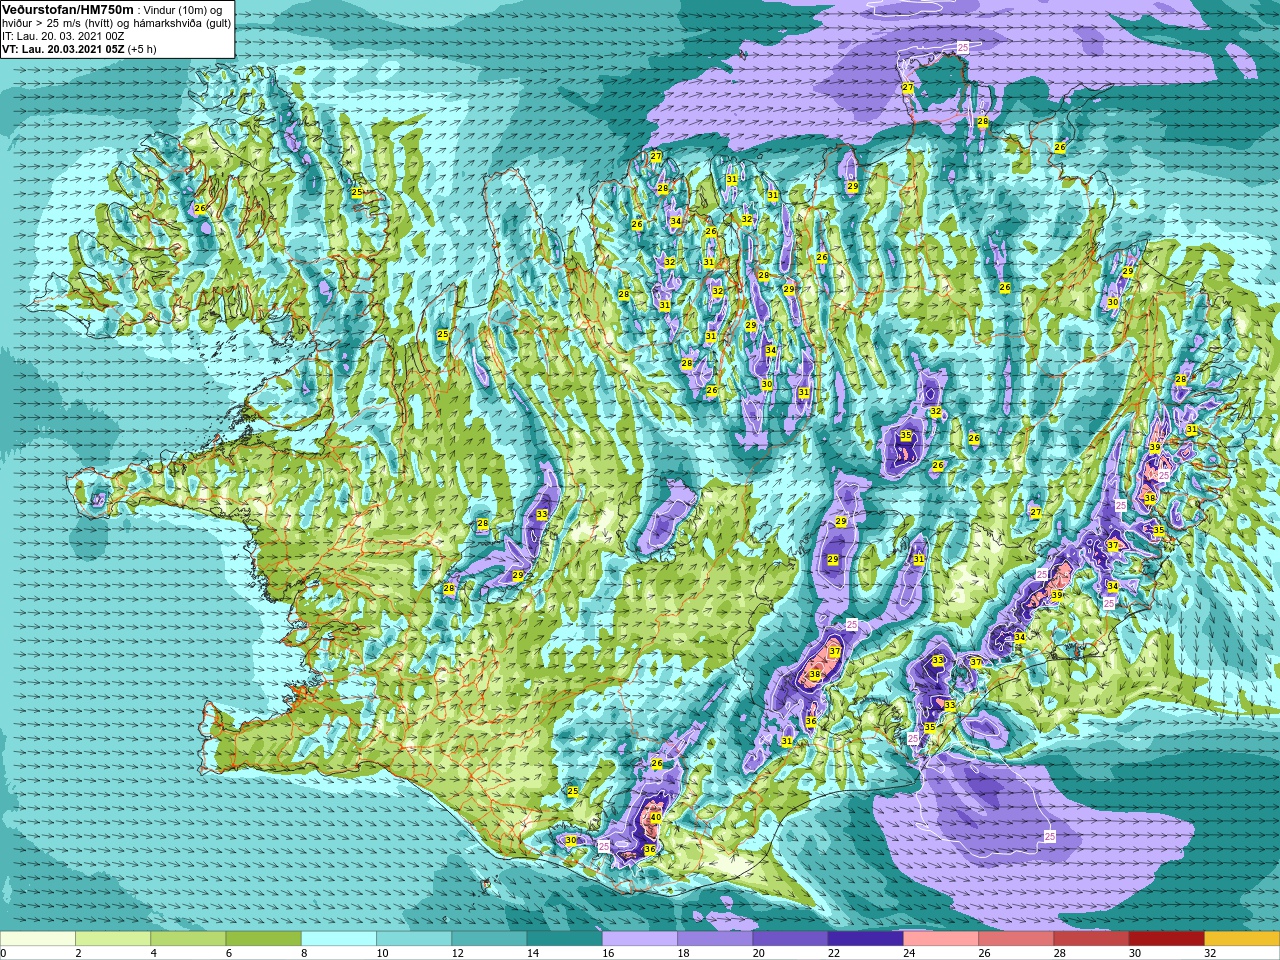Click the legend scale tick label 8

(x=304, y=953)
